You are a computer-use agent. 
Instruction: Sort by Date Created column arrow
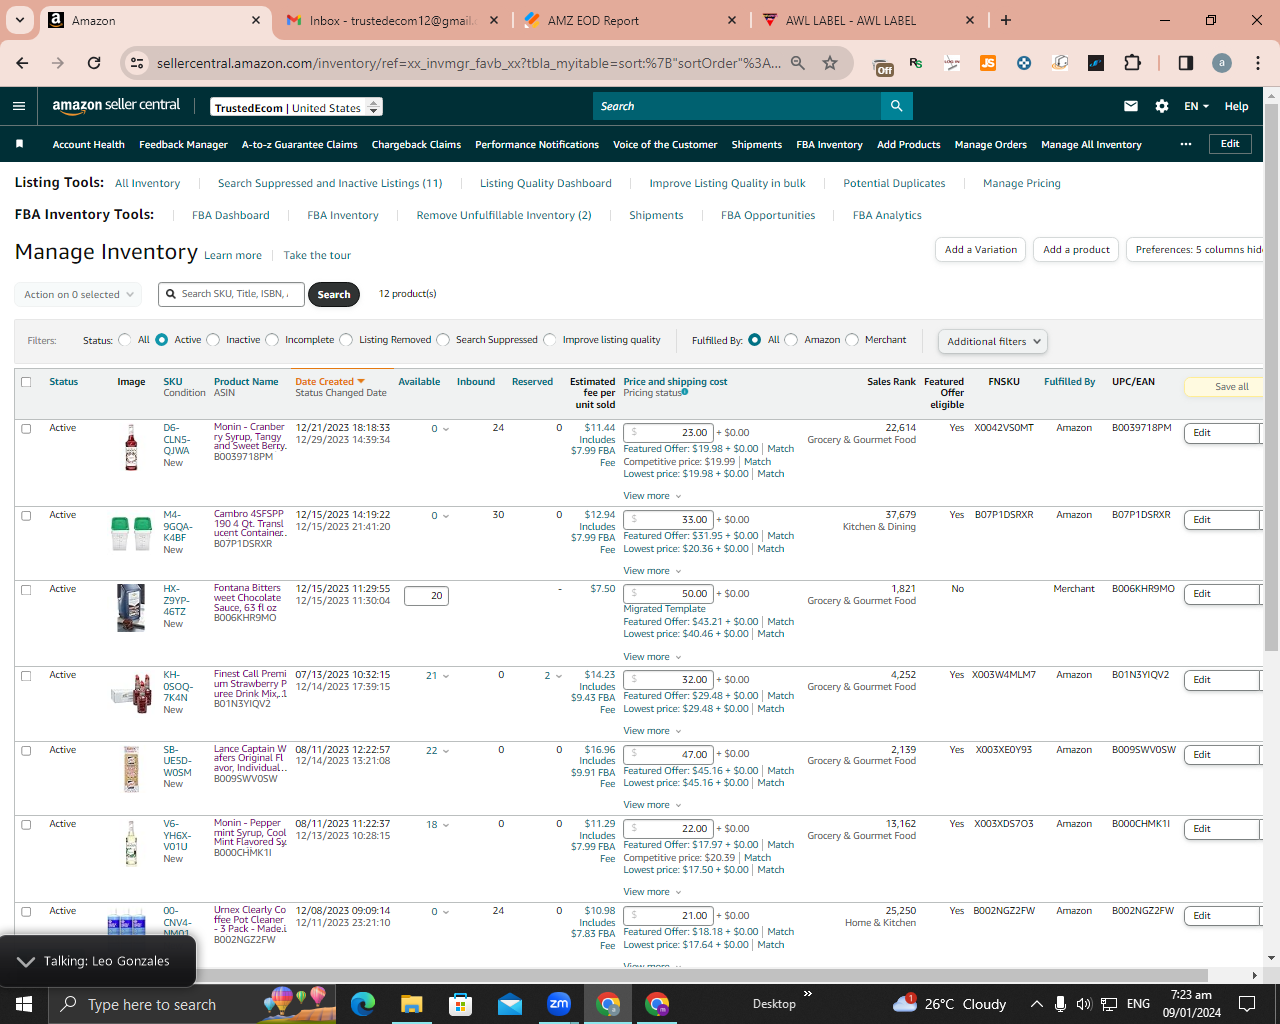coord(361,382)
